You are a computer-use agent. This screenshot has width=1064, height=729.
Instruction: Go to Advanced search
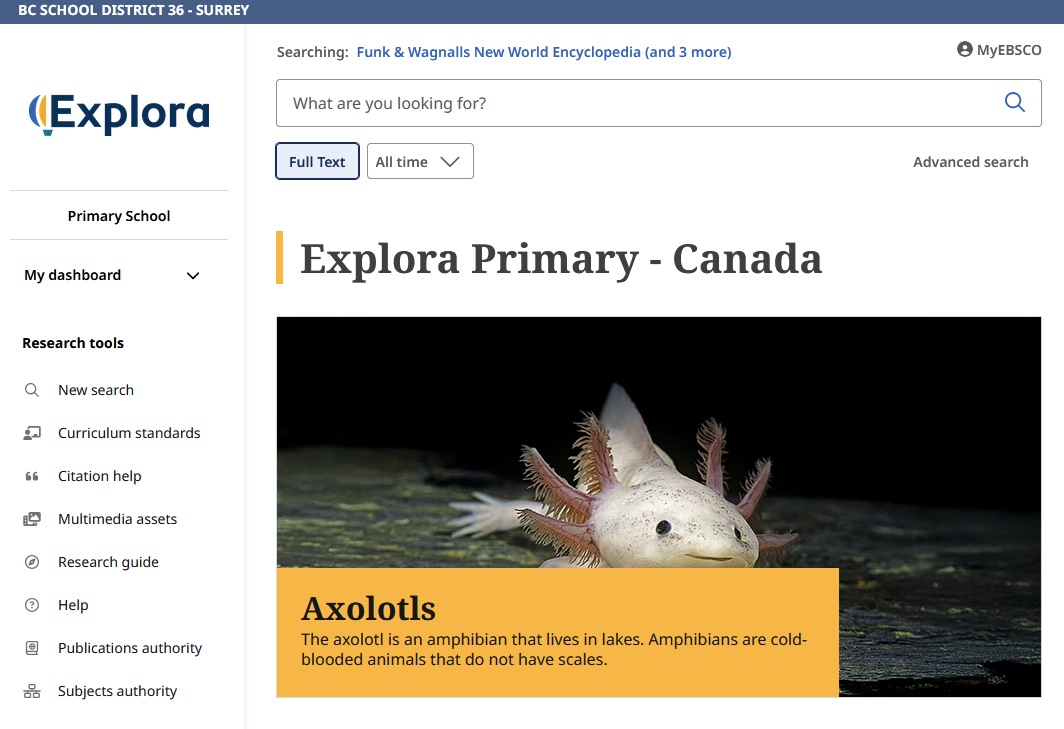click(970, 162)
